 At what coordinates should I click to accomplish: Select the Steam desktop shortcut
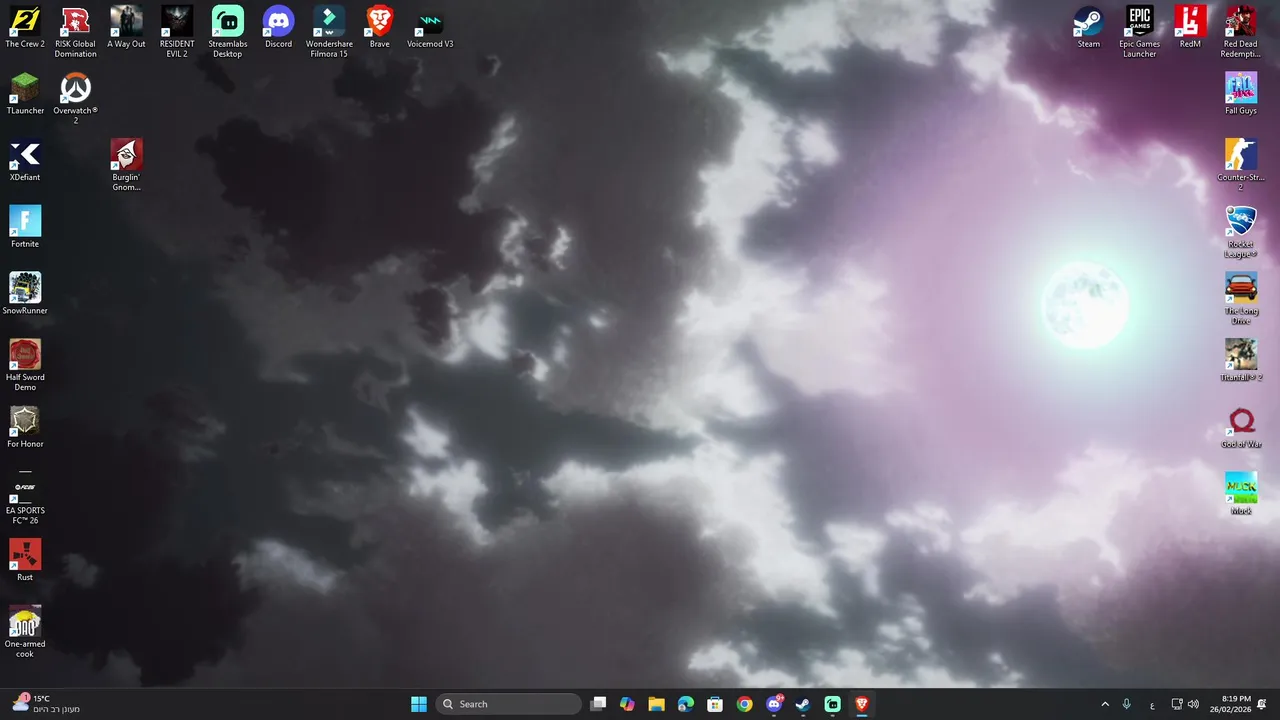click(1089, 28)
